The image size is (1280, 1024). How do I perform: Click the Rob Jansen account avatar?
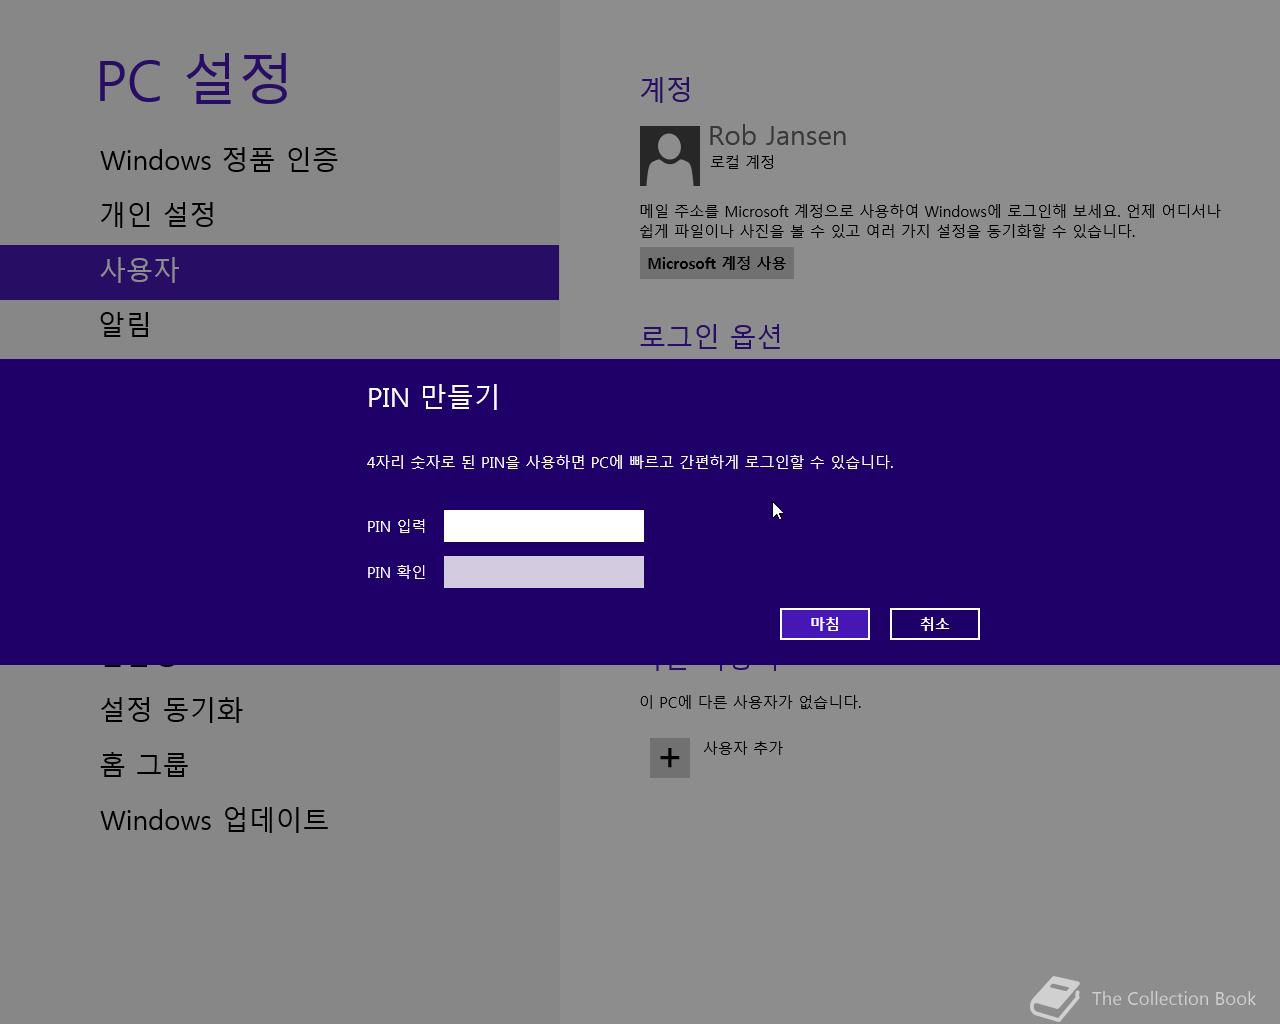[x=670, y=156]
